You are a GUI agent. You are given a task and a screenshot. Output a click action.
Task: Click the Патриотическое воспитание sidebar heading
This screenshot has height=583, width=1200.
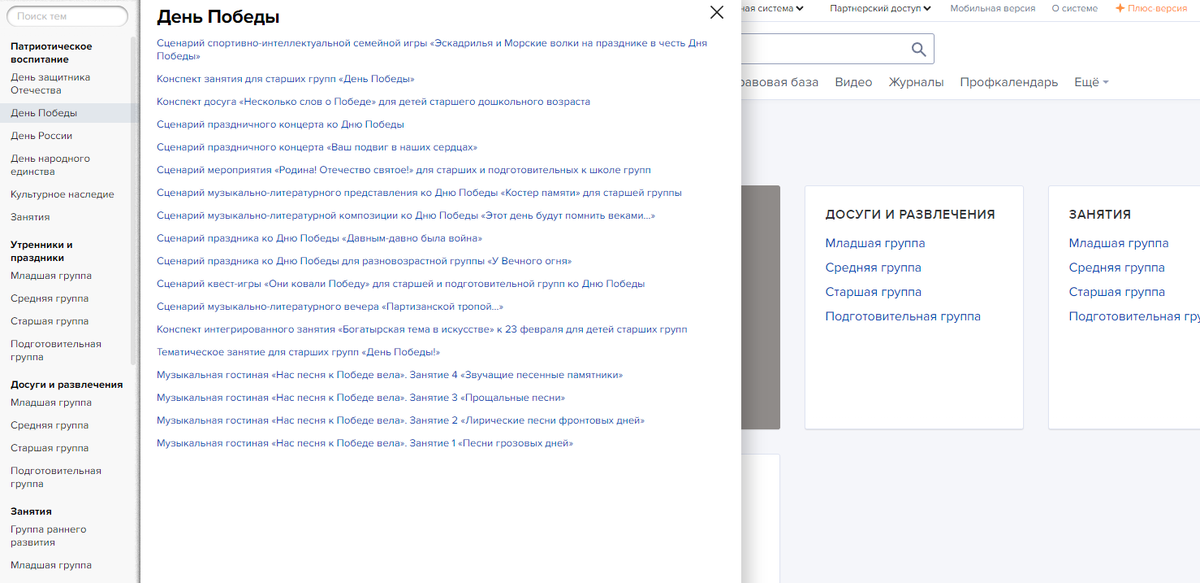click(x=51, y=53)
